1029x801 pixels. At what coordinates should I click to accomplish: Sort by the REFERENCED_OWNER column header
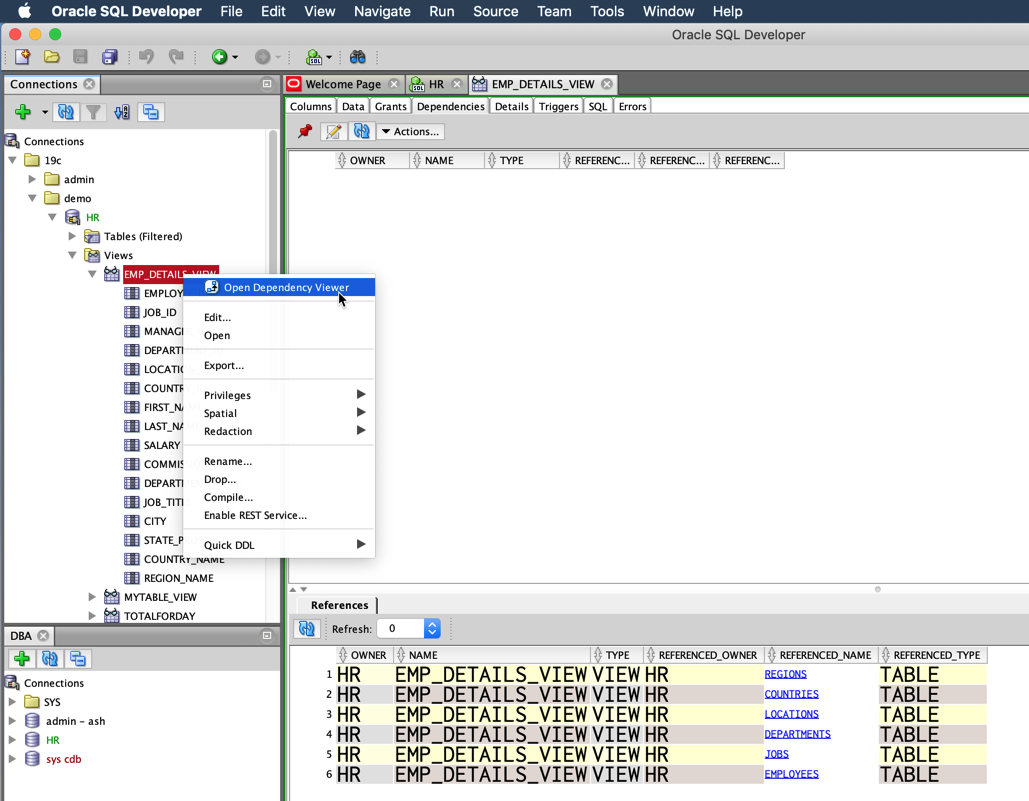[x=702, y=655]
